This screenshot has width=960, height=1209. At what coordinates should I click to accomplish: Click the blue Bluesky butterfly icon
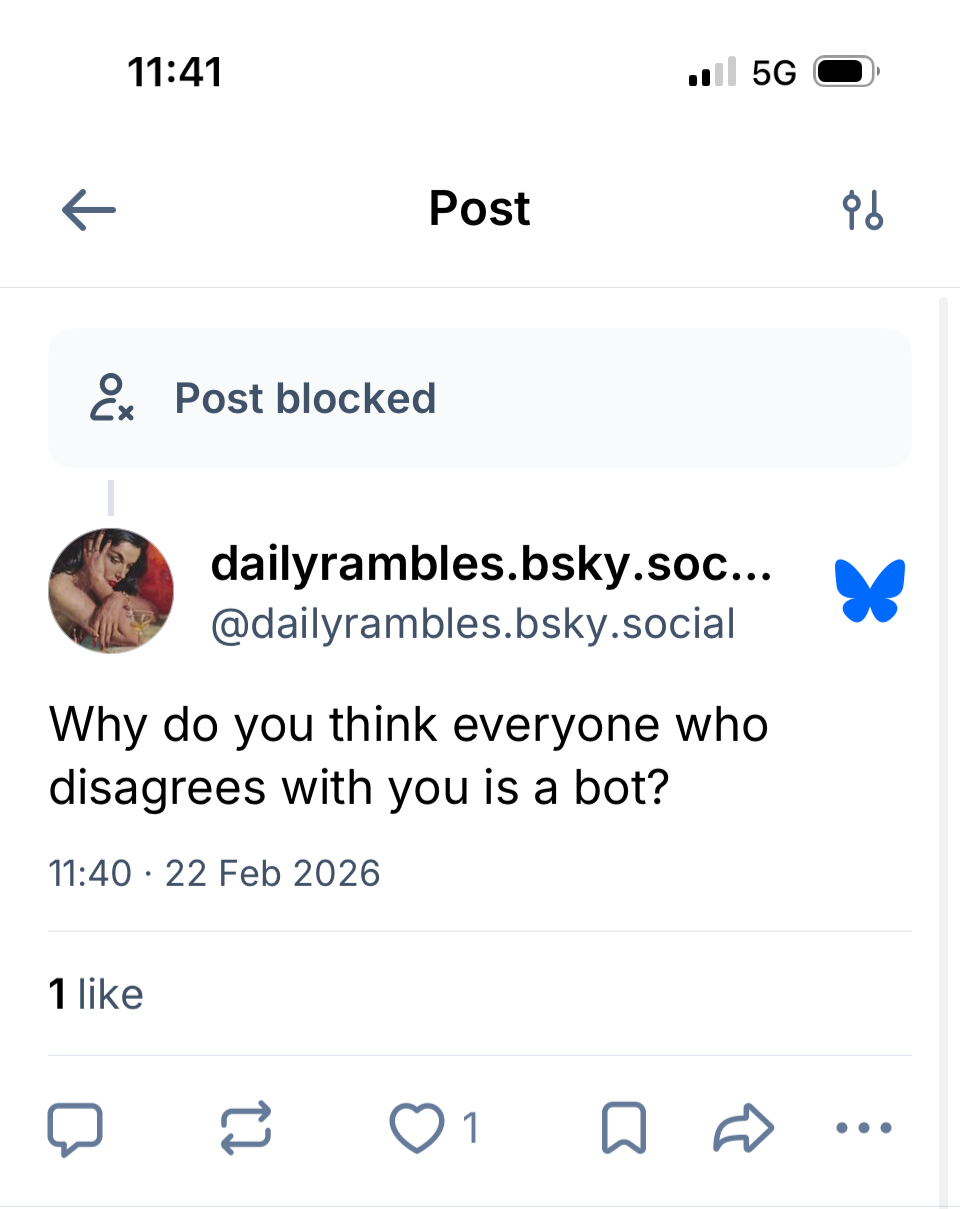pyautogui.click(x=869, y=590)
